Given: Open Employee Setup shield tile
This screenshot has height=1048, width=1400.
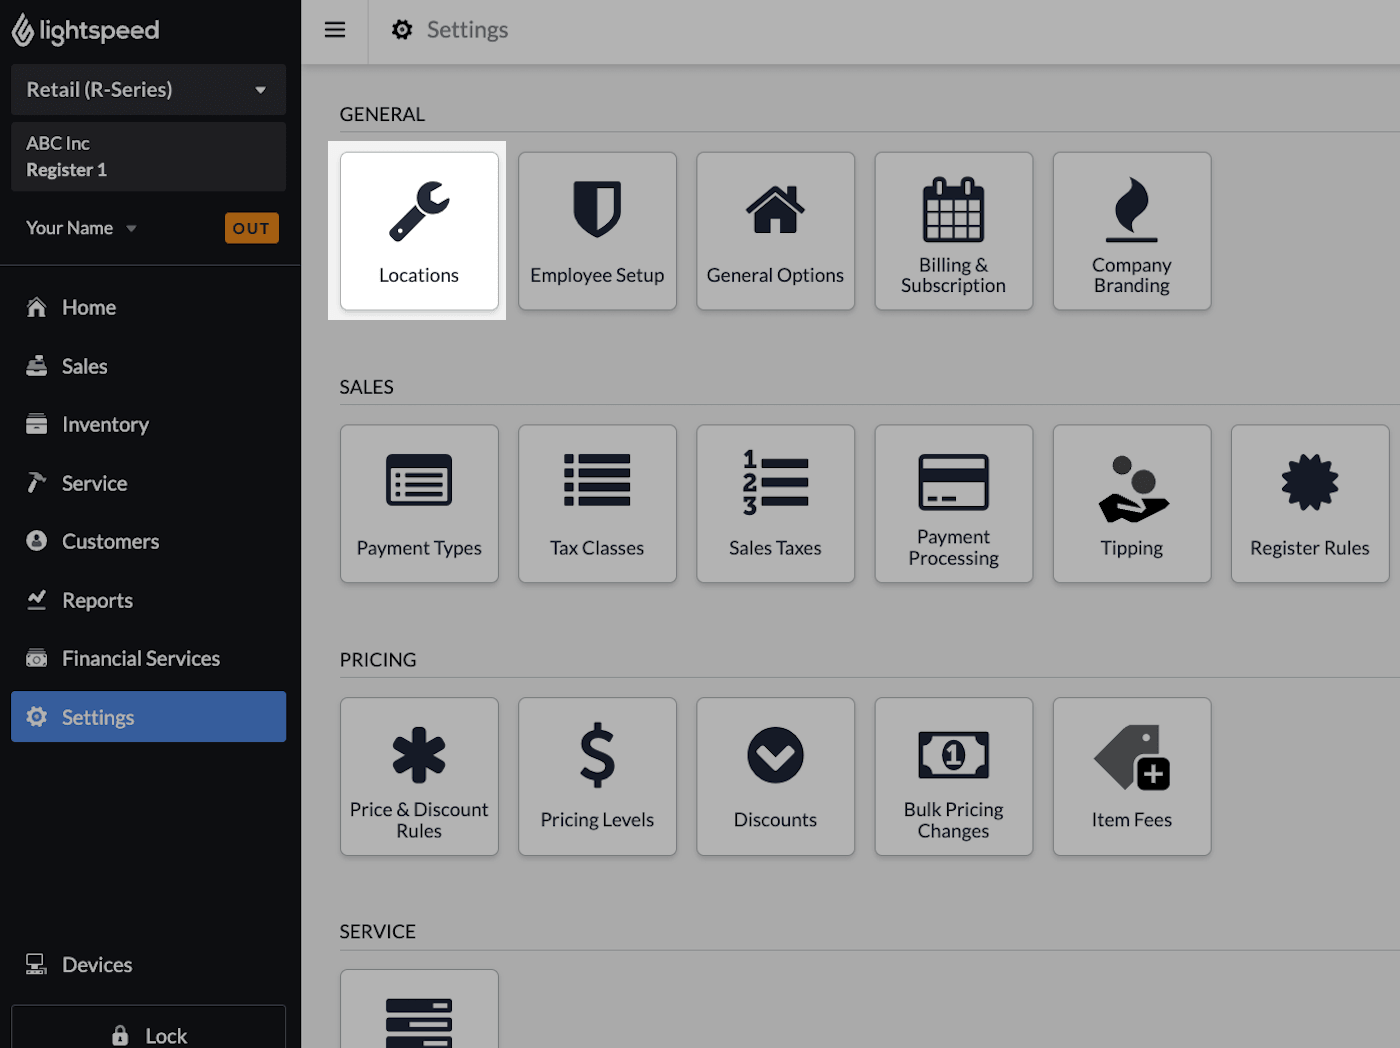Looking at the screenshot, I should pyautogui.click(x=597, y=231).
